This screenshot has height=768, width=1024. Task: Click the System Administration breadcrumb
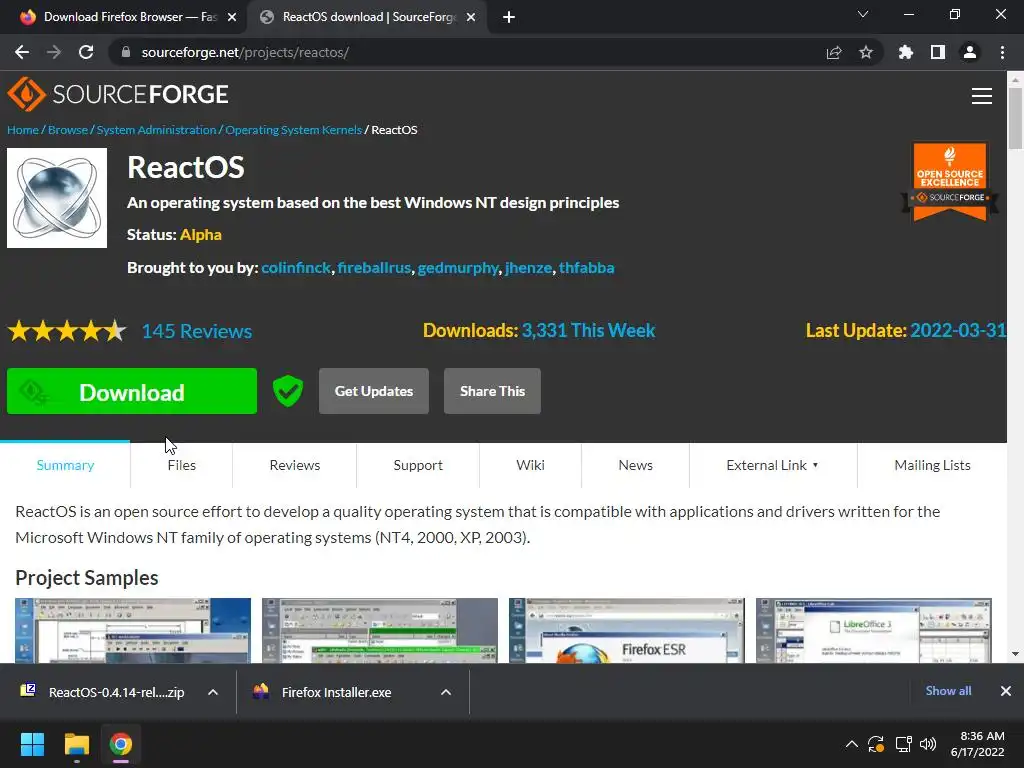pyautogui.click(x=156, y=130)
